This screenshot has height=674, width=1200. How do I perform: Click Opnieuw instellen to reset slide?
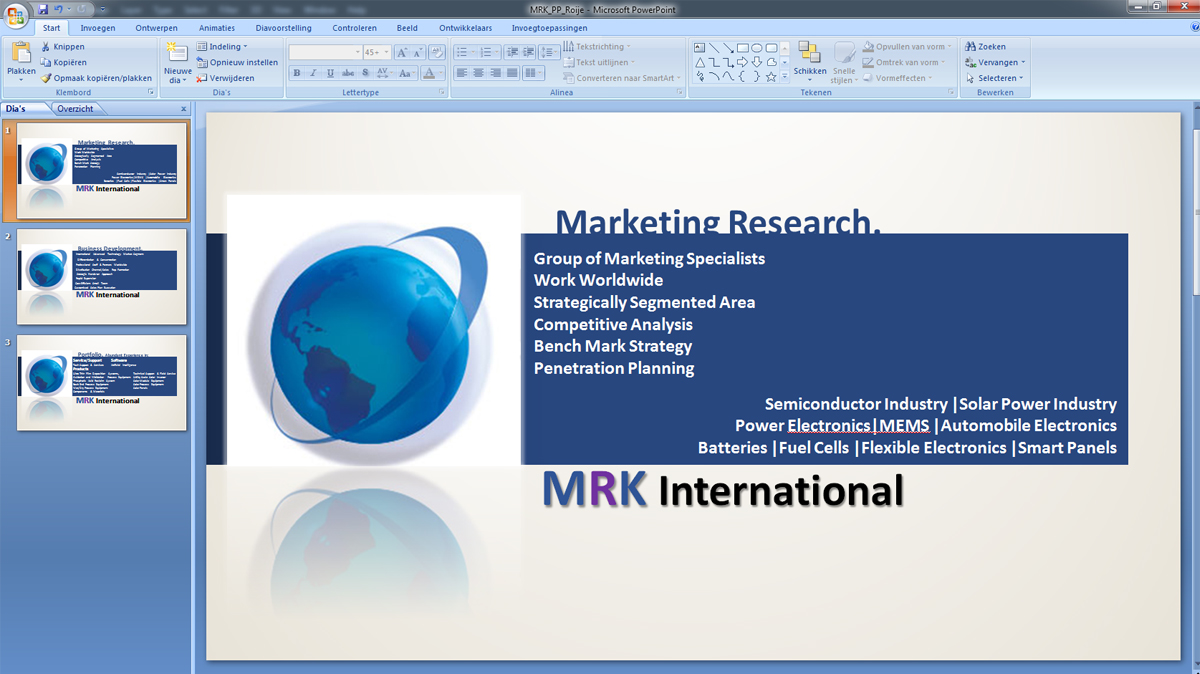coord(237,62)
